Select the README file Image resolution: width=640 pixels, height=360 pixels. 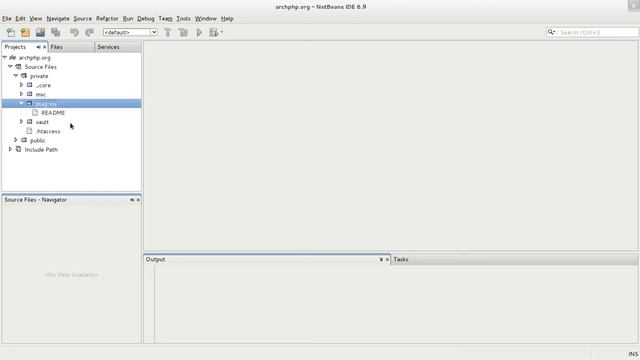[53, 113]
